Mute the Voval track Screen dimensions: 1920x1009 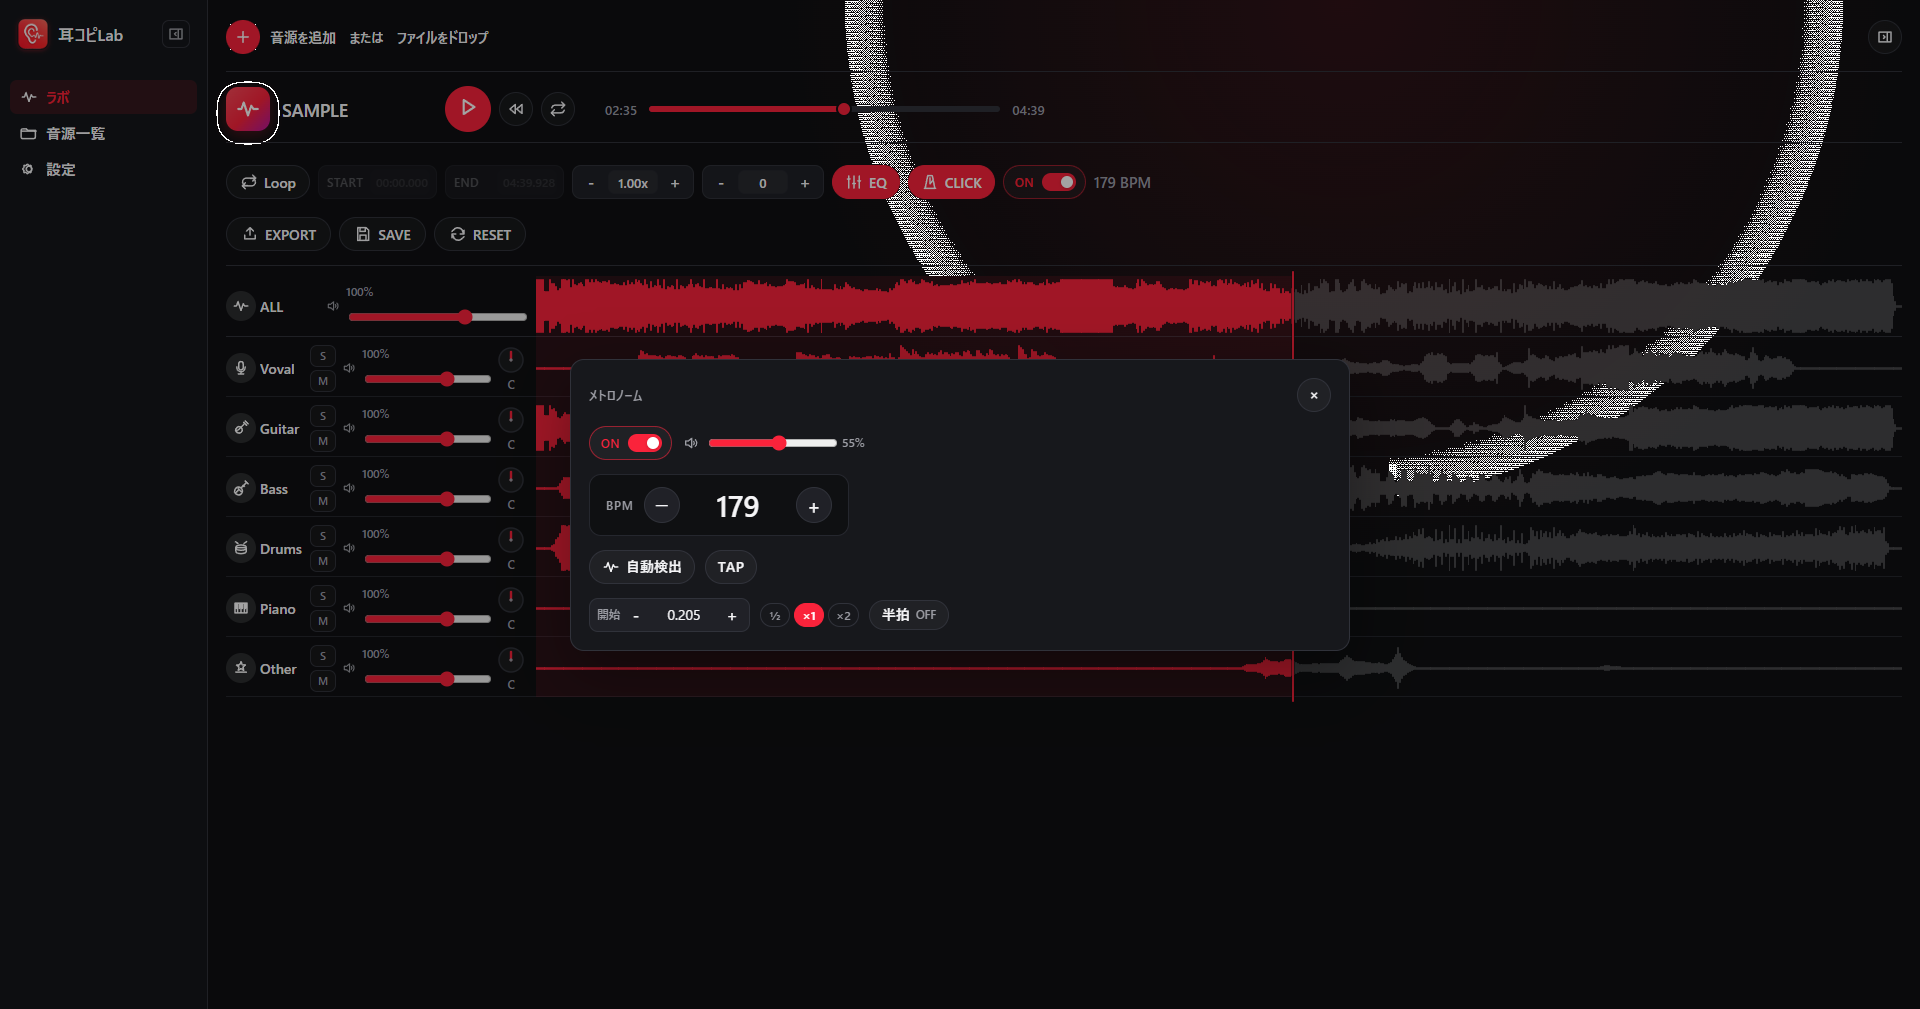(323, 381)
